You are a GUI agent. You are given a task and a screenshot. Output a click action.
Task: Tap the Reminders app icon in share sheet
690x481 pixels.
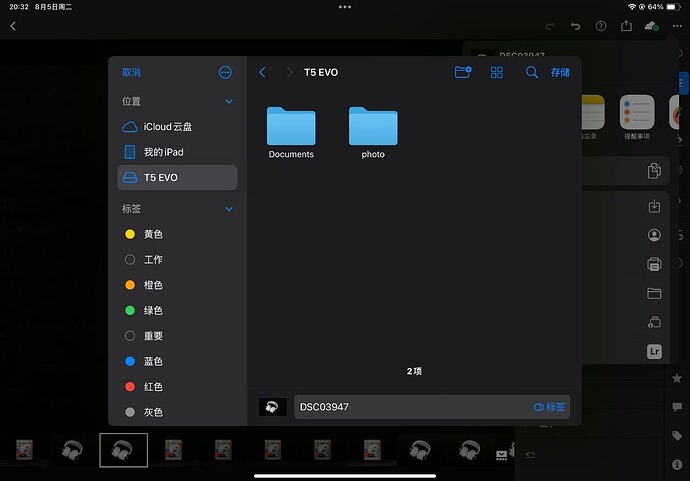point(637,113)
